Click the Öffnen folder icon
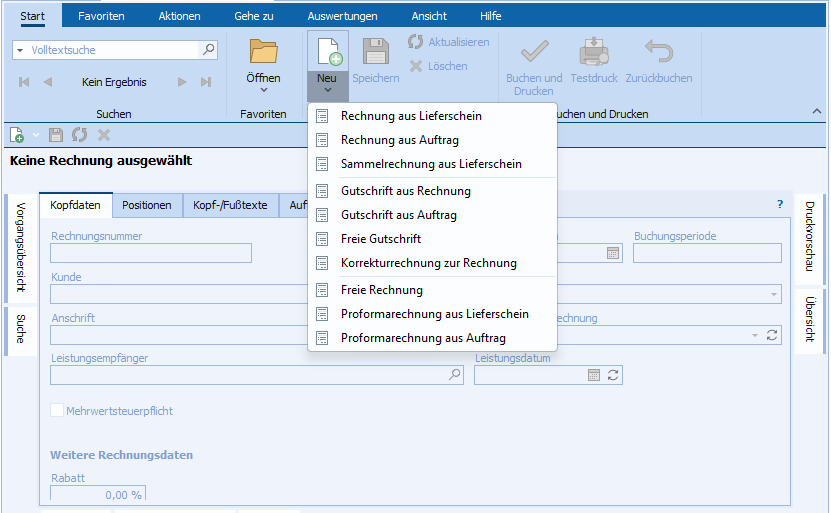This screenshot has width=831, height=513. click(263, 51)
